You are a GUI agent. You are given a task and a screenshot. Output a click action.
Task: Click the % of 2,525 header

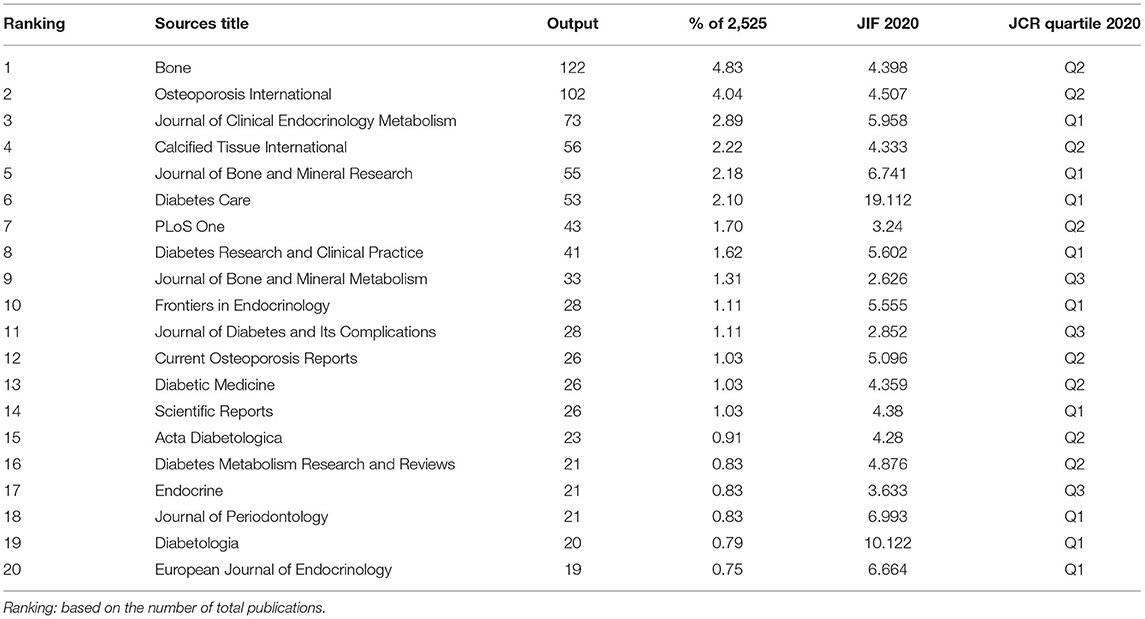[728, 23]
